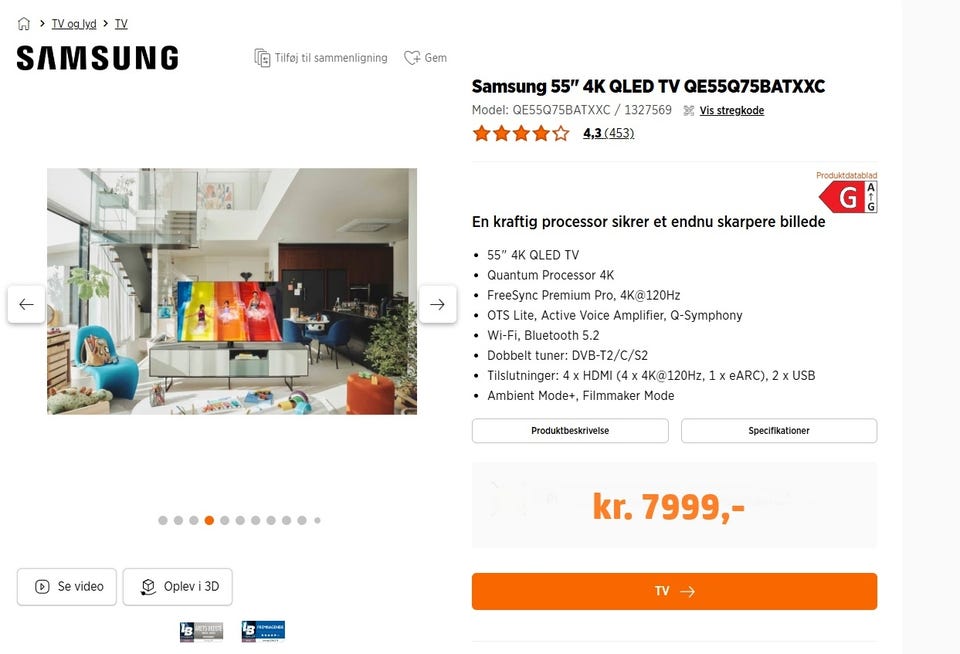
Task: Select the sixth gallery dot indicator
Action: (x=240, y=521)
